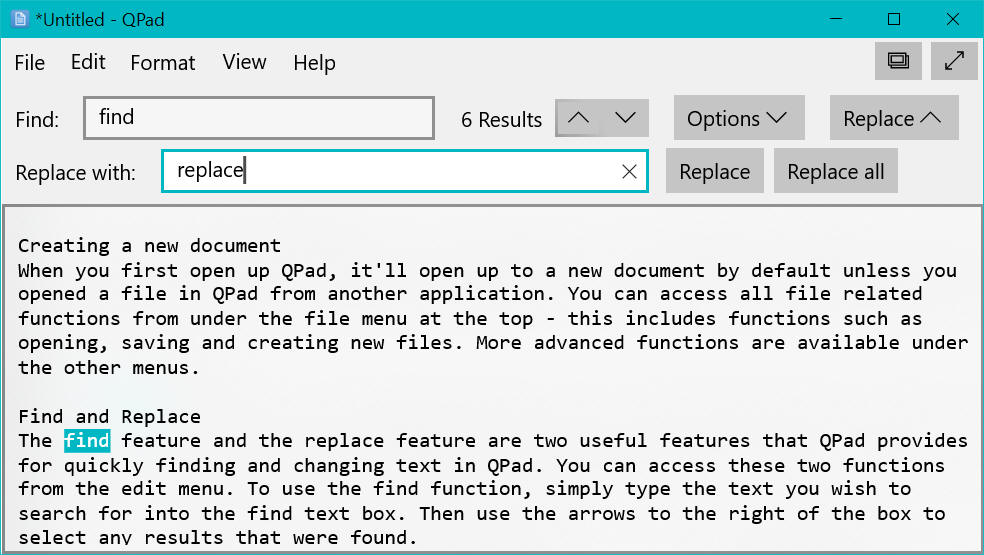Open the View menu

point(244,62)
